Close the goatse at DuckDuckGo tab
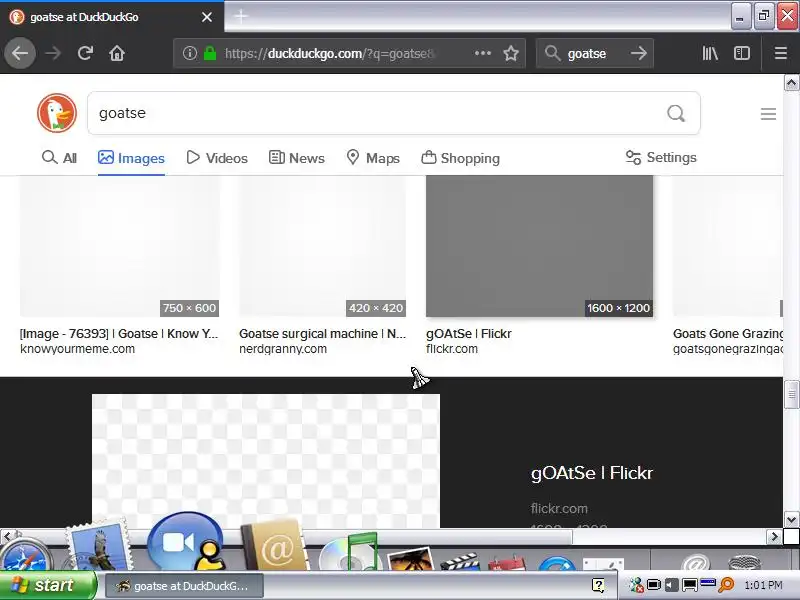The width and height of the screenshot is (800, 600). click(x=207, y=17)
